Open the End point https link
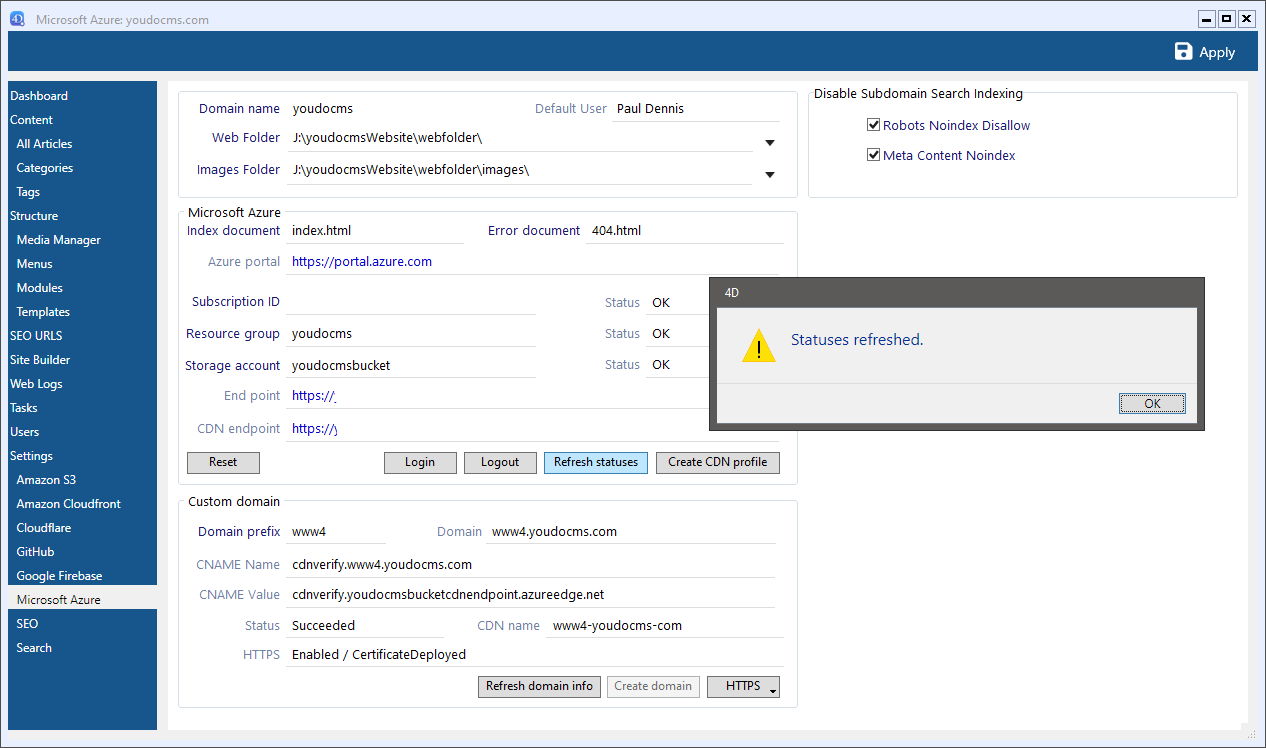Viewport: 1266px width, 748px height. pos(314,396)
